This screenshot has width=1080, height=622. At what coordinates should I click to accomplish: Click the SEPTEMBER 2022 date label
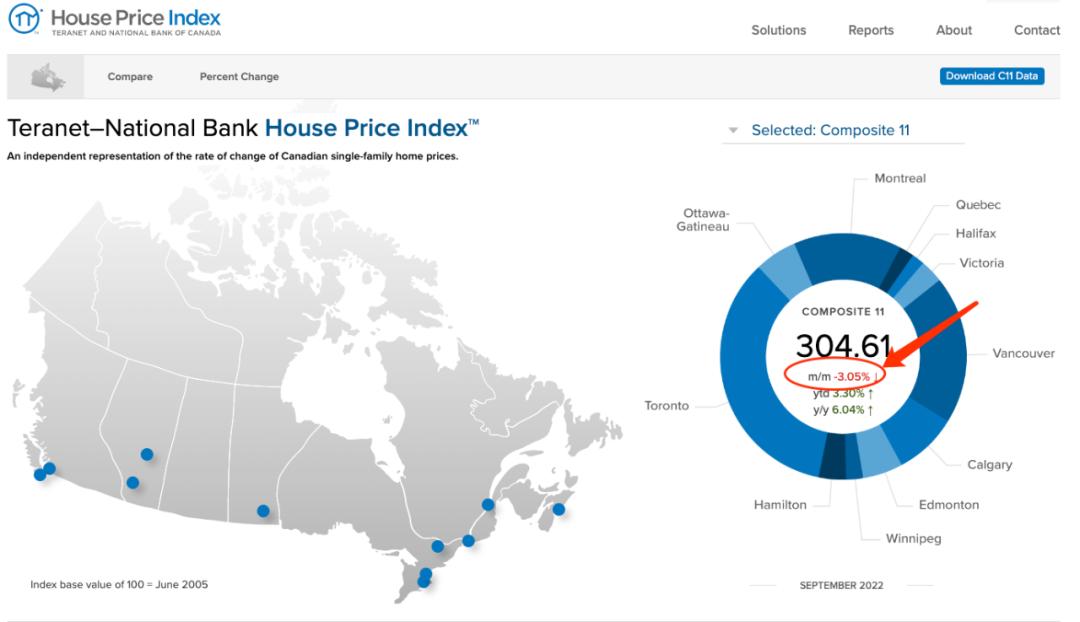coord(841,585)
